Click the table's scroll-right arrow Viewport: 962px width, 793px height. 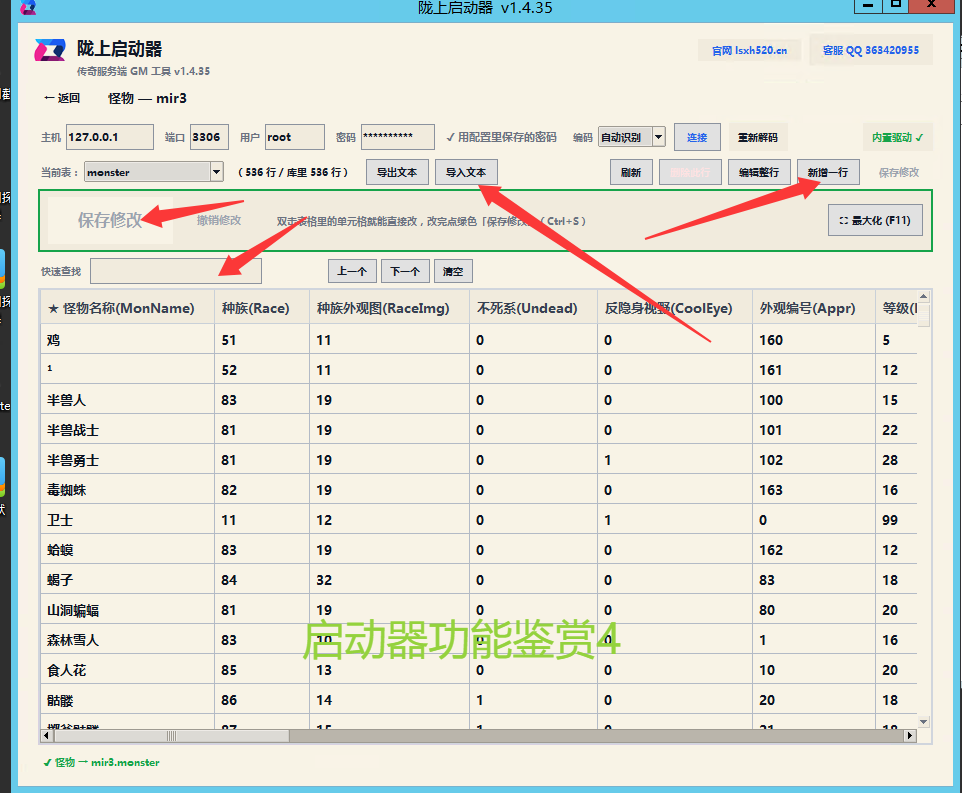(910, 735)
